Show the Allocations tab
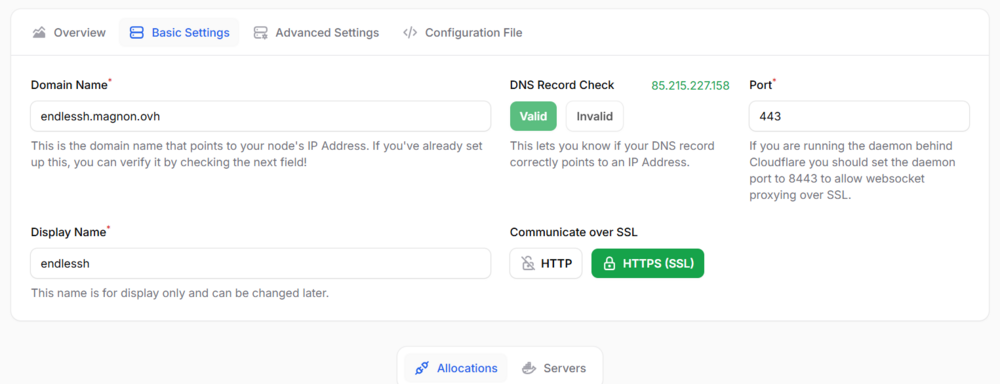 [456, 368]
